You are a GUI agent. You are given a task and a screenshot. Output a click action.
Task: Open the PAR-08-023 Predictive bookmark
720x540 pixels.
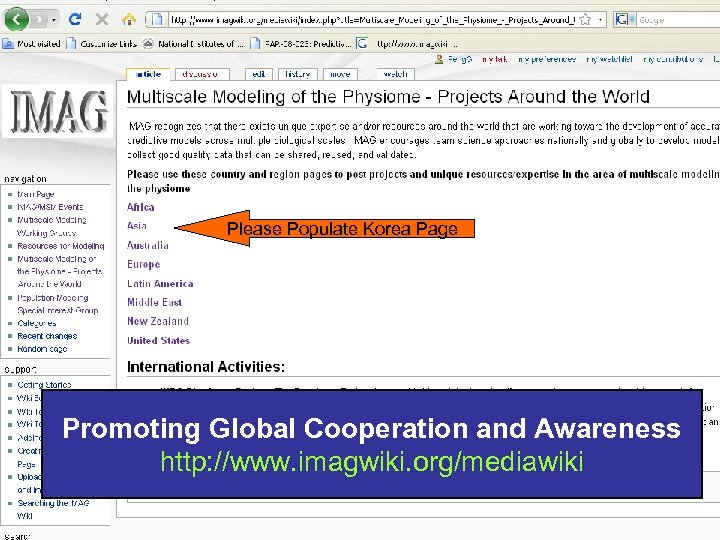click(x=301, y=44)
